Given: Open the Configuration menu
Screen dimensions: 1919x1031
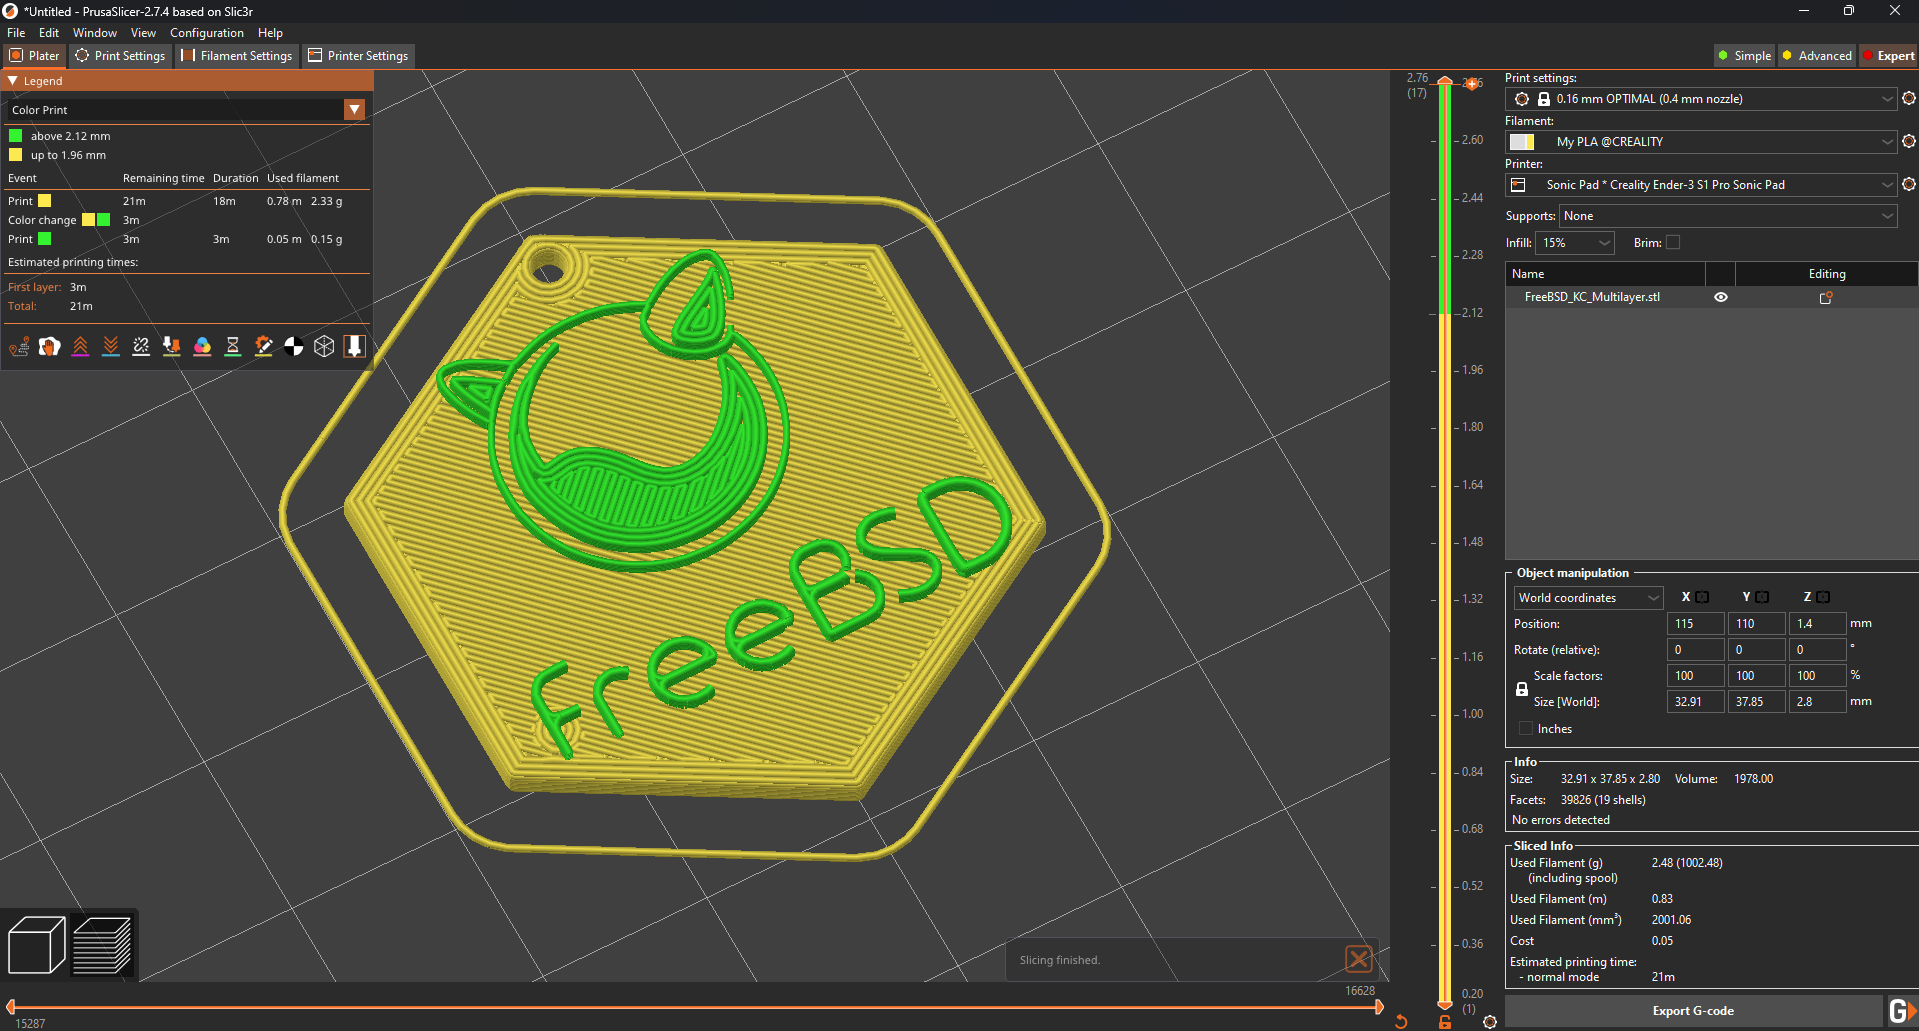Looking at the screenshot, I should [207, 33].
